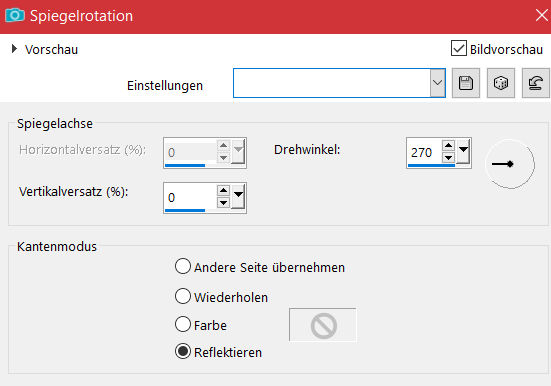Click the reset to default arrow icon
This screenshot has width=551, height=386.
pos(536,83)
